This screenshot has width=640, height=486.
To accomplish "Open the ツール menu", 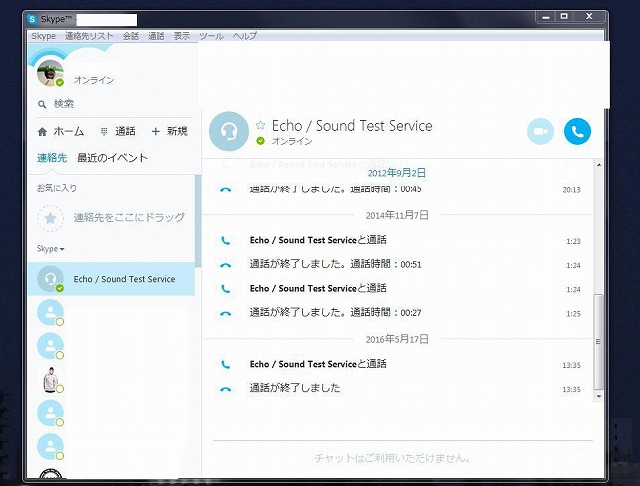I will click(211, 36).
